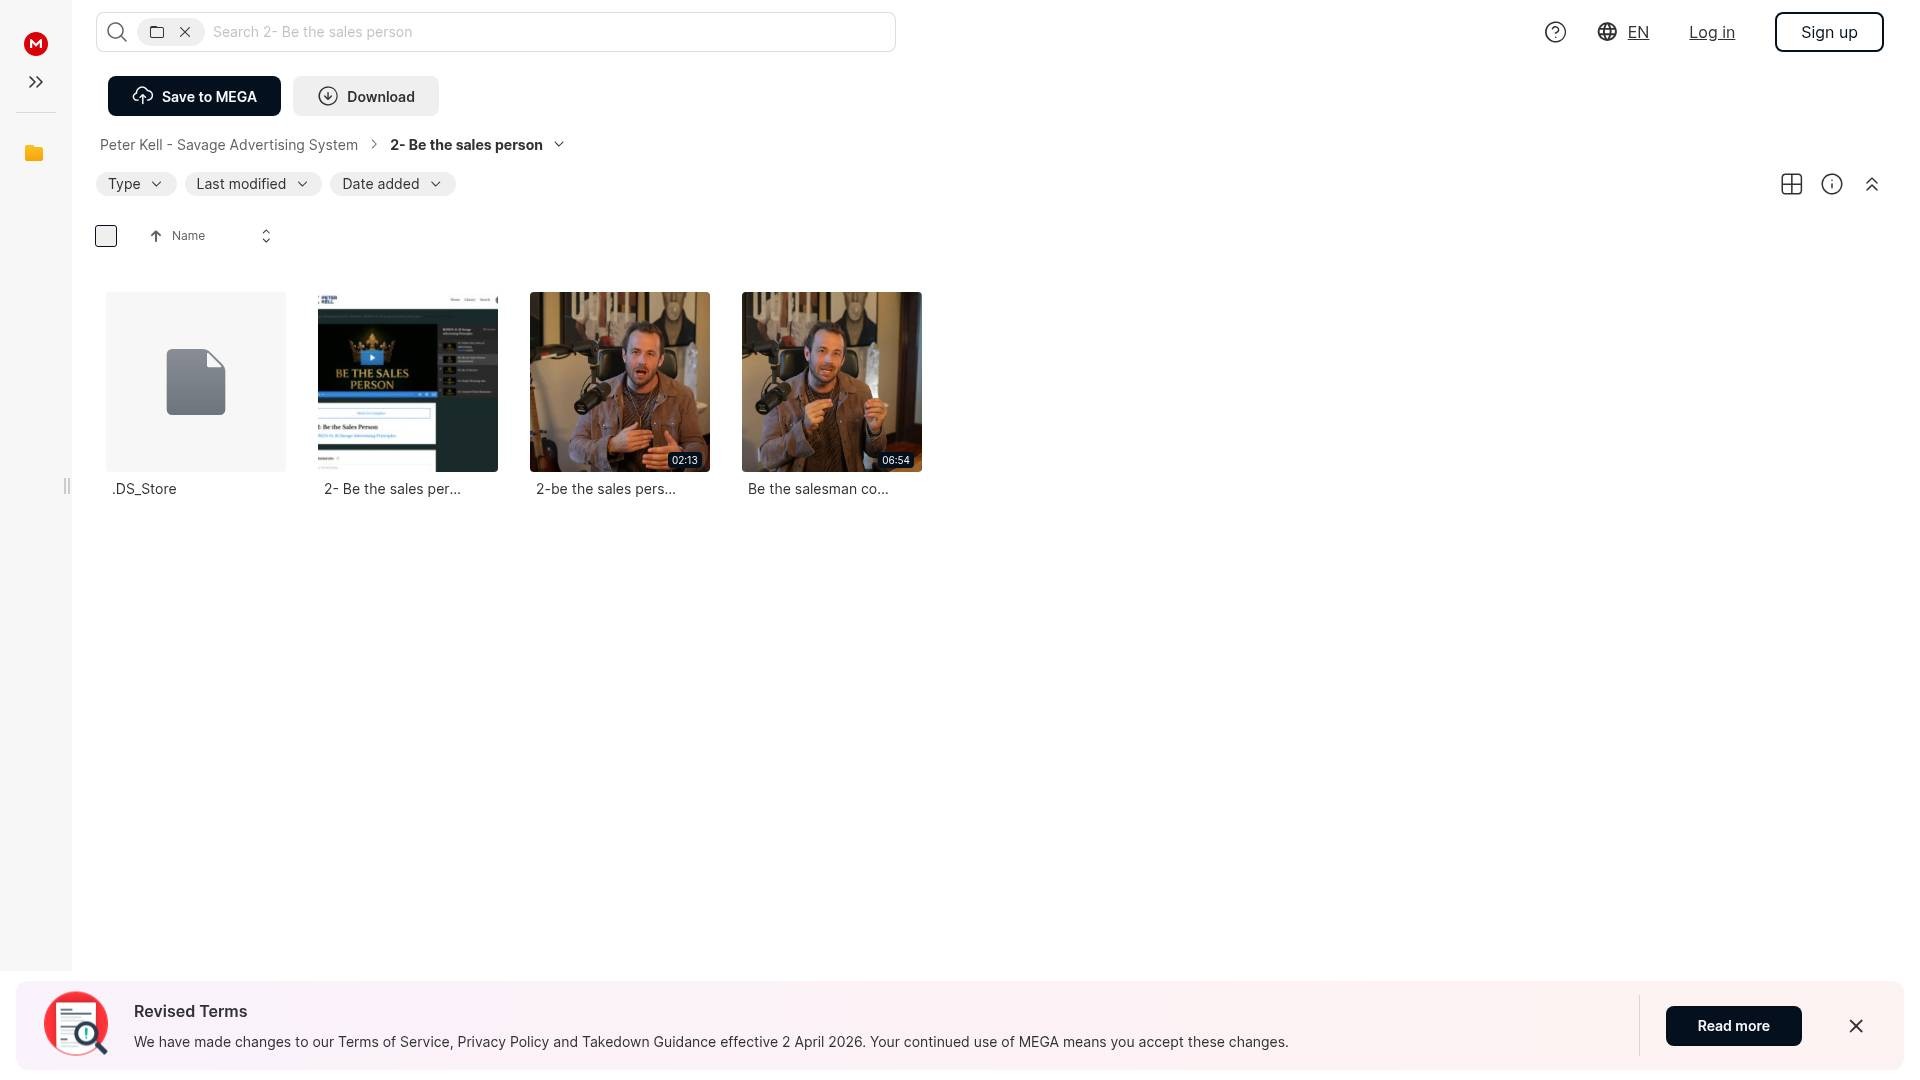Go to the Peter Kell - Savage Advertising System breadcrumb
The width and height of the screenshot is (1920, 1080).
pos(229,145)
